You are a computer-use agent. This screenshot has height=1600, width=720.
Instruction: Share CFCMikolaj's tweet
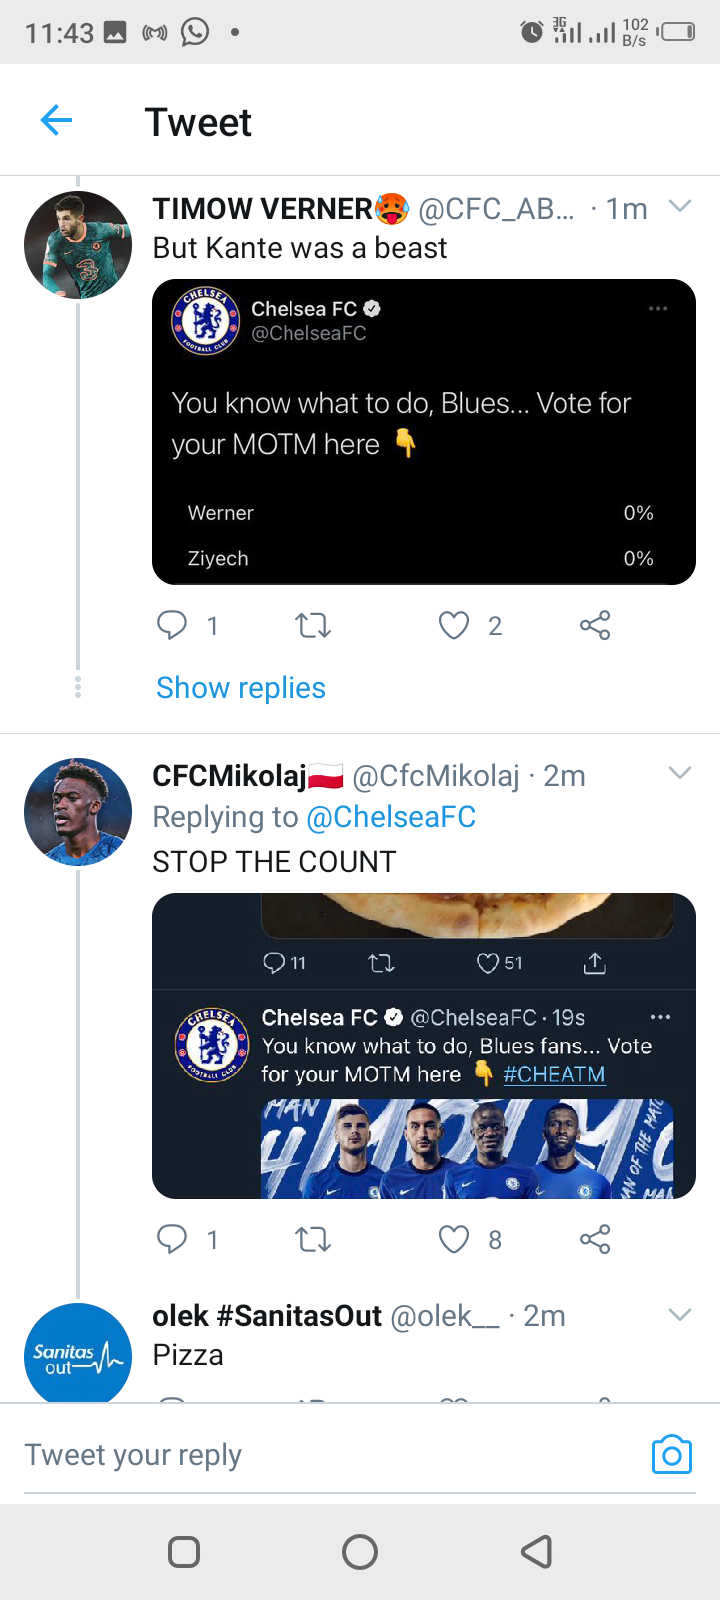595,1240
